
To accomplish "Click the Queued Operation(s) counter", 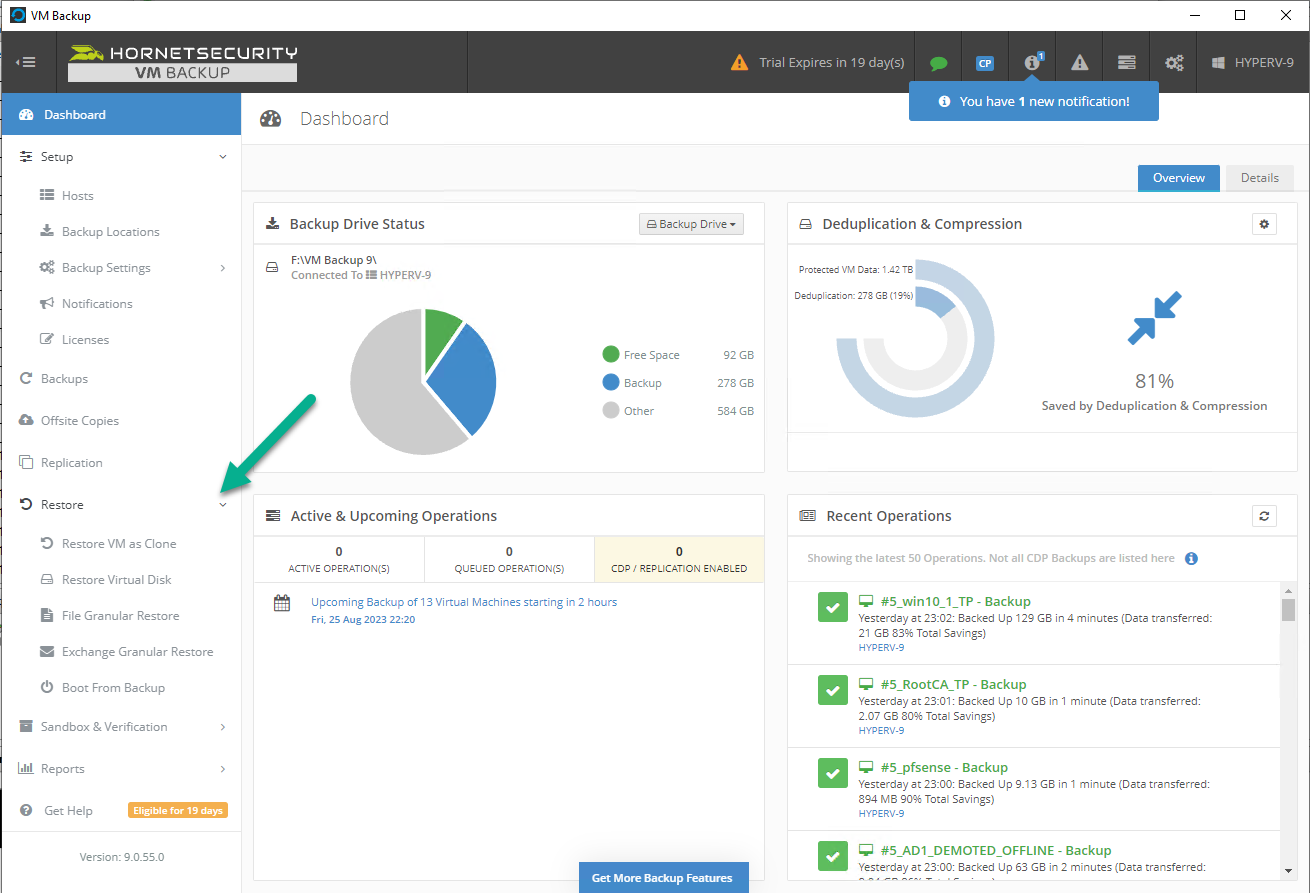I will click(509, 560).
